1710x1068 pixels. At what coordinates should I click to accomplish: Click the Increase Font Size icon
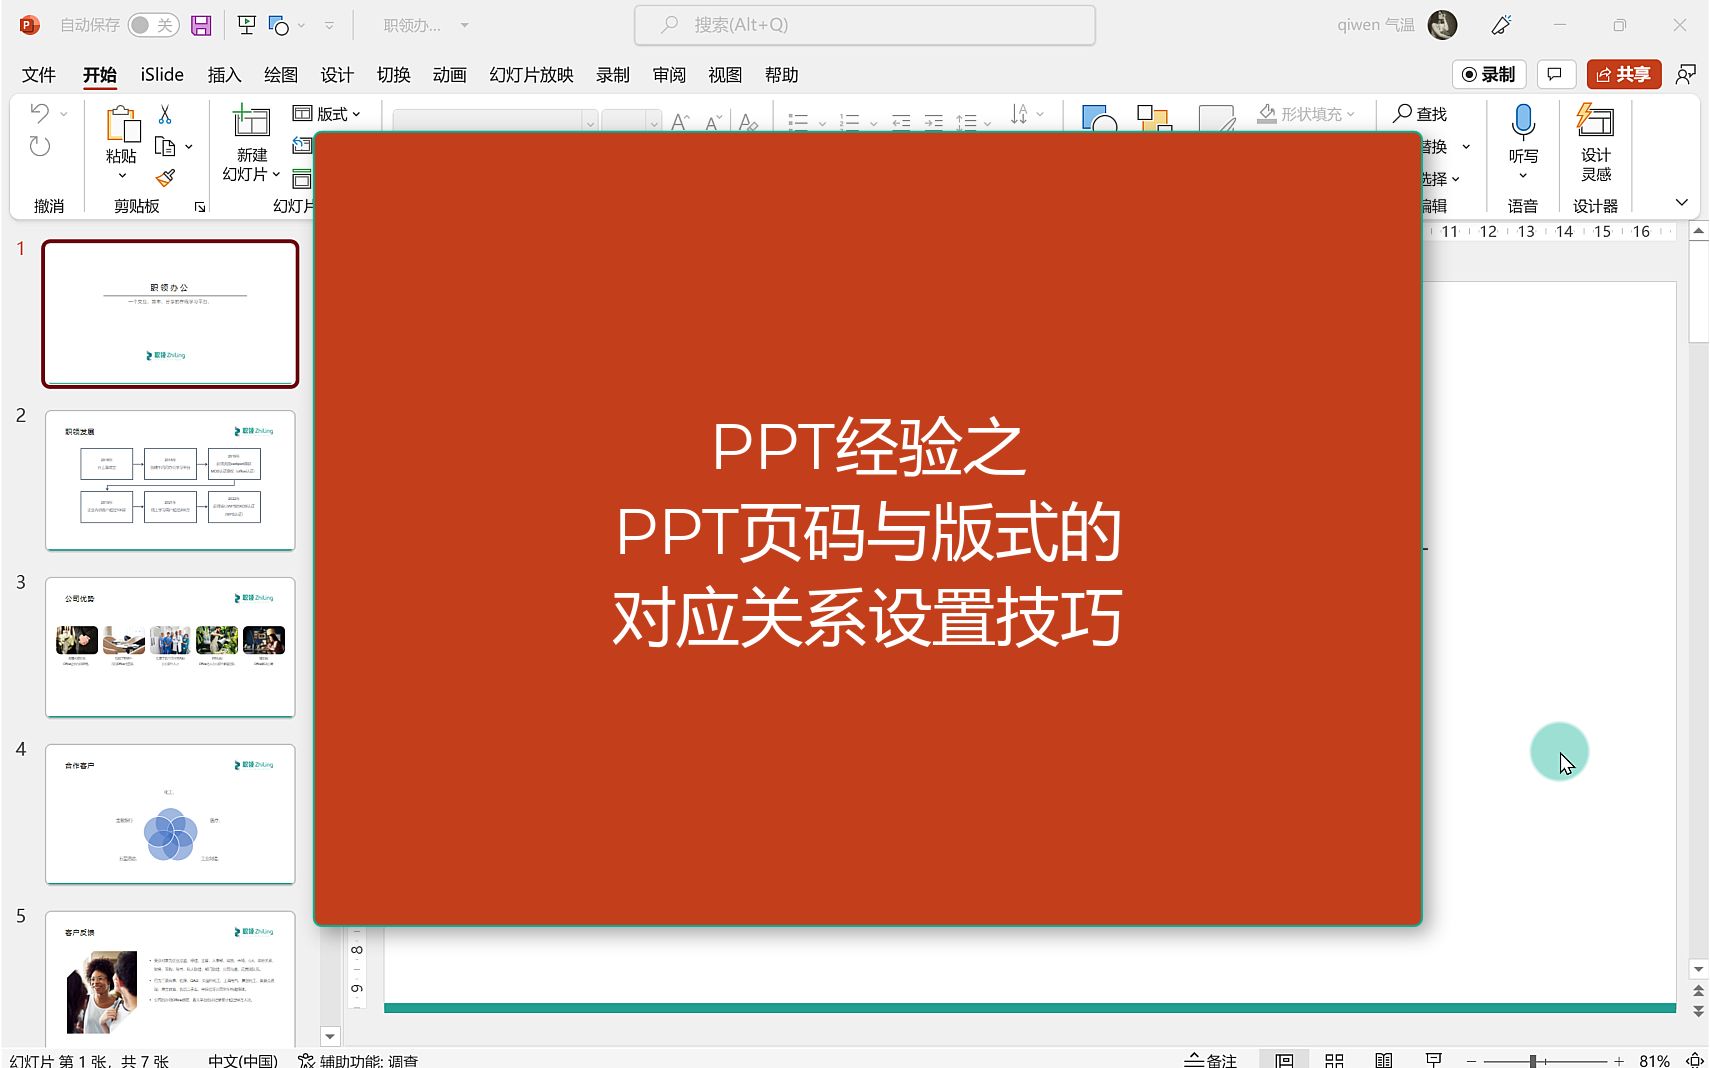[x=679, y=121]
